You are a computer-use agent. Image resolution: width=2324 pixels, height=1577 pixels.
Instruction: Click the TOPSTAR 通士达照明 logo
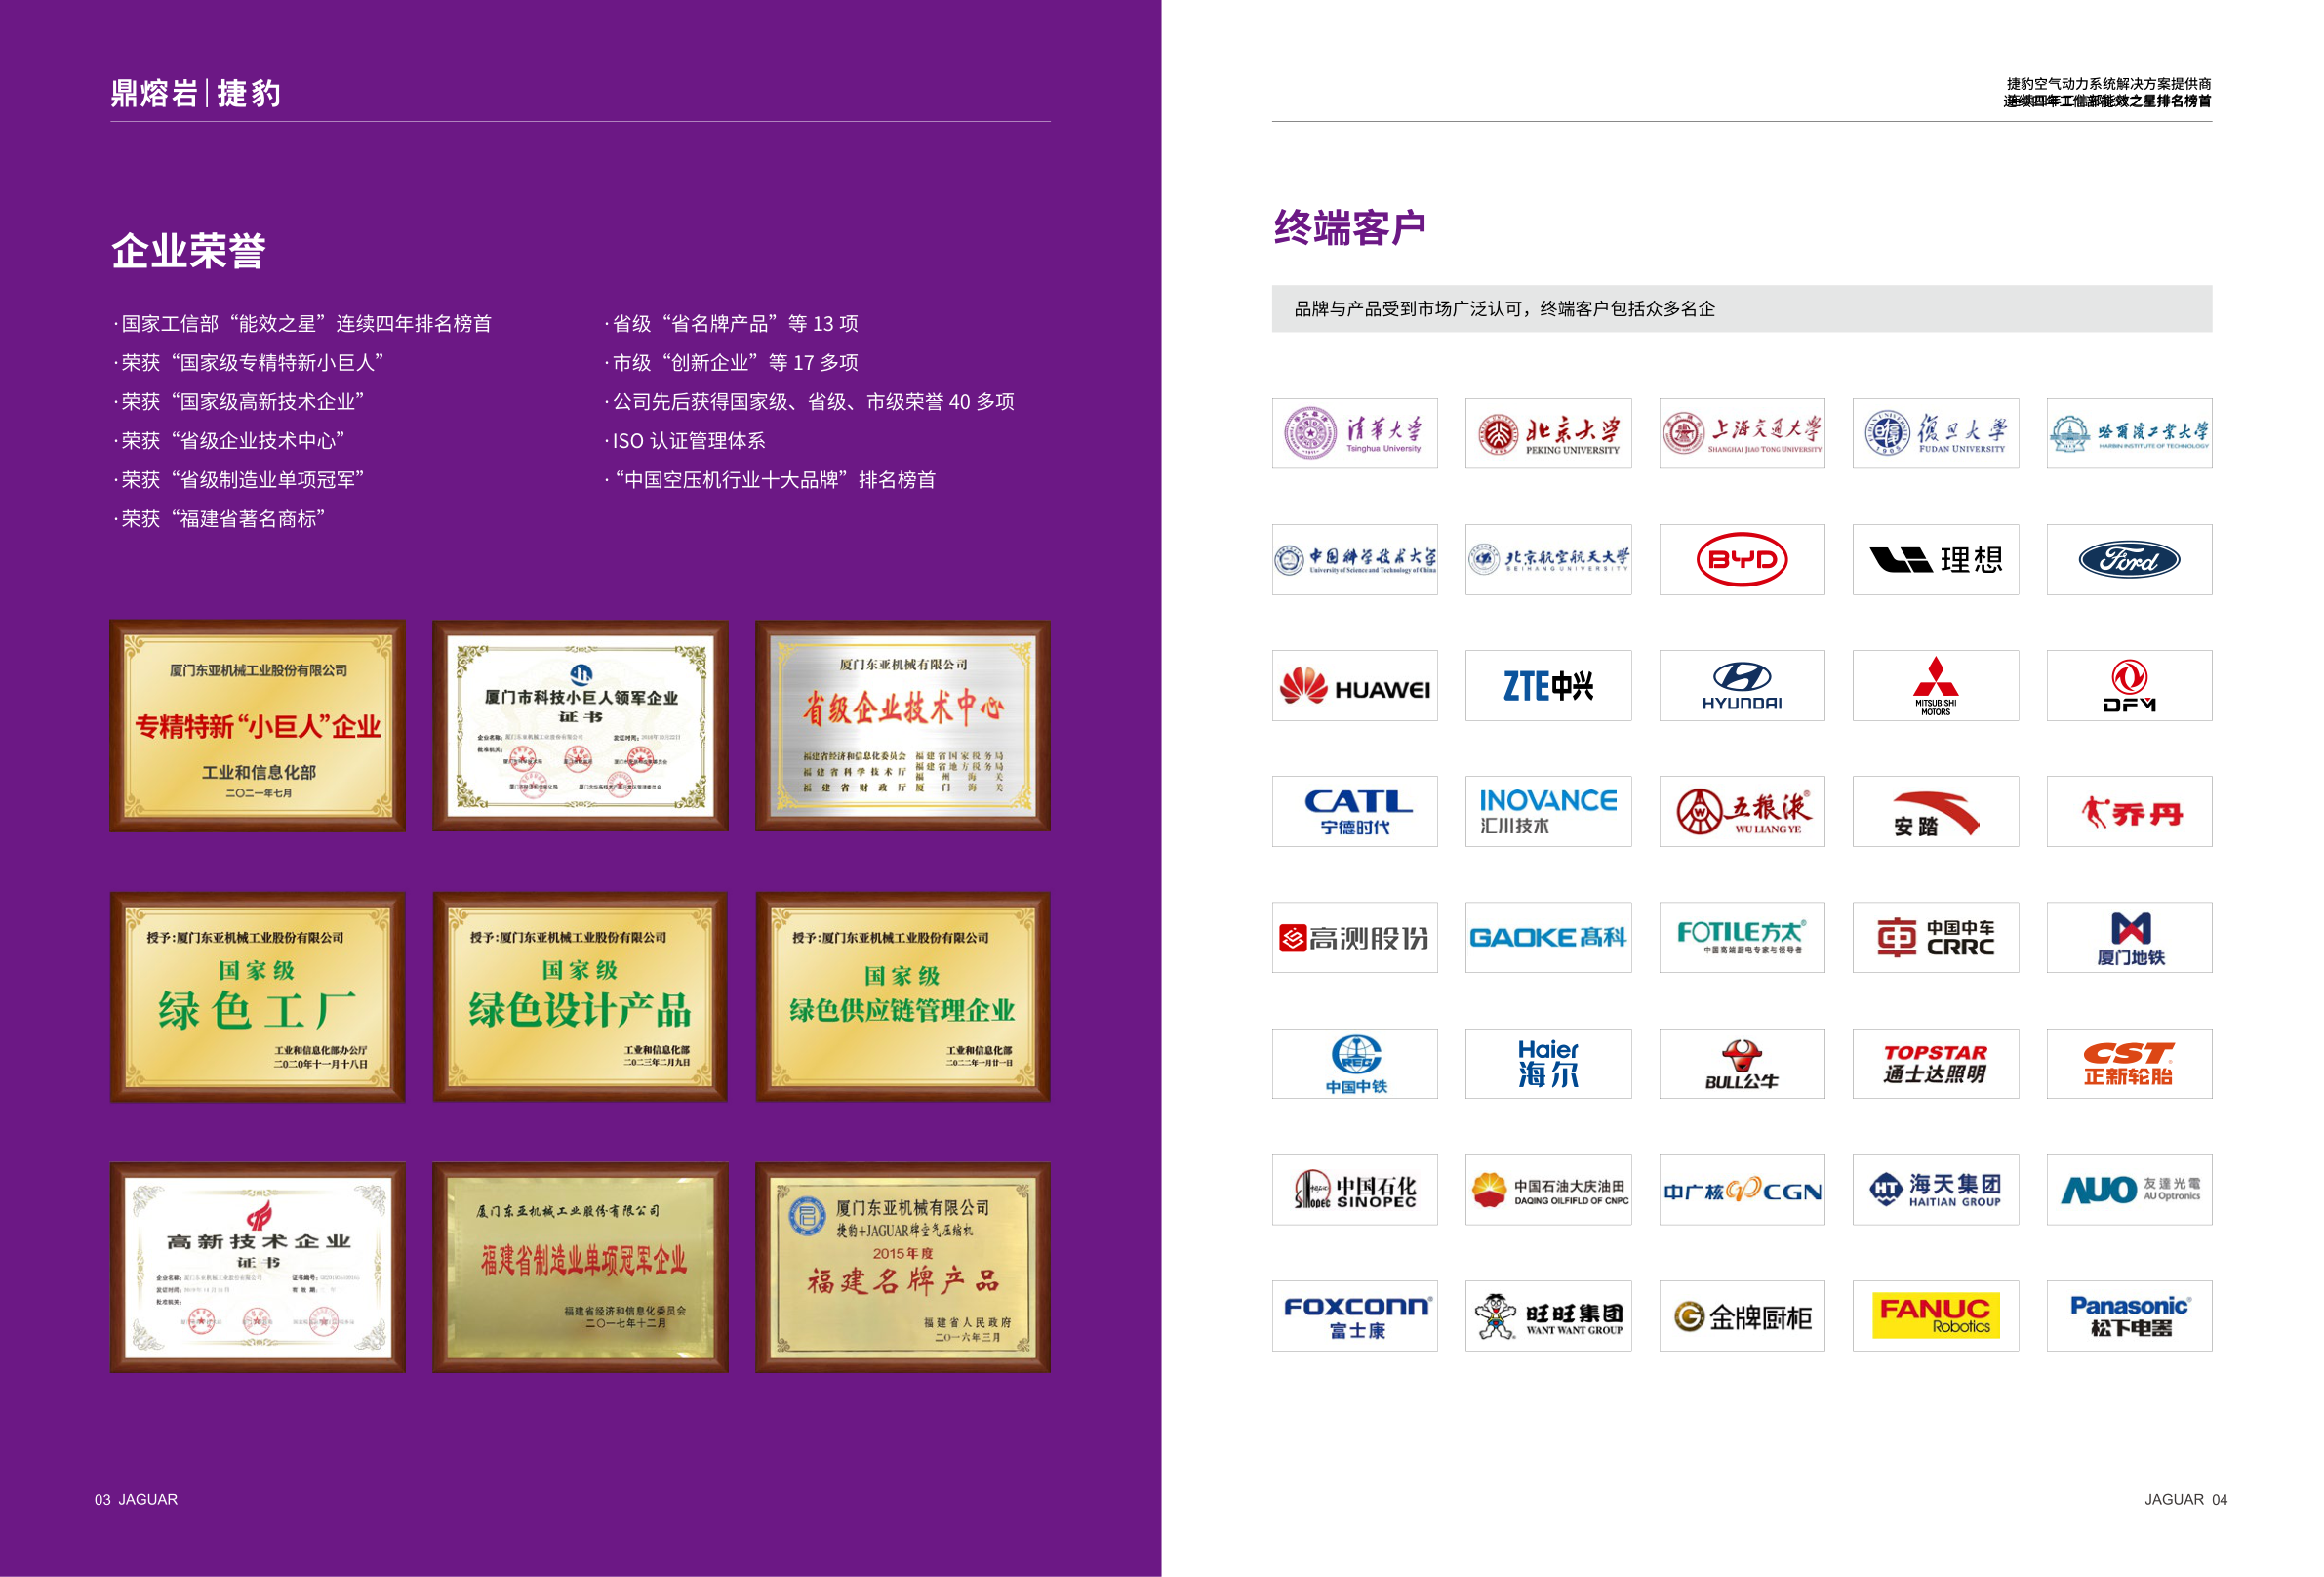1935,1063
